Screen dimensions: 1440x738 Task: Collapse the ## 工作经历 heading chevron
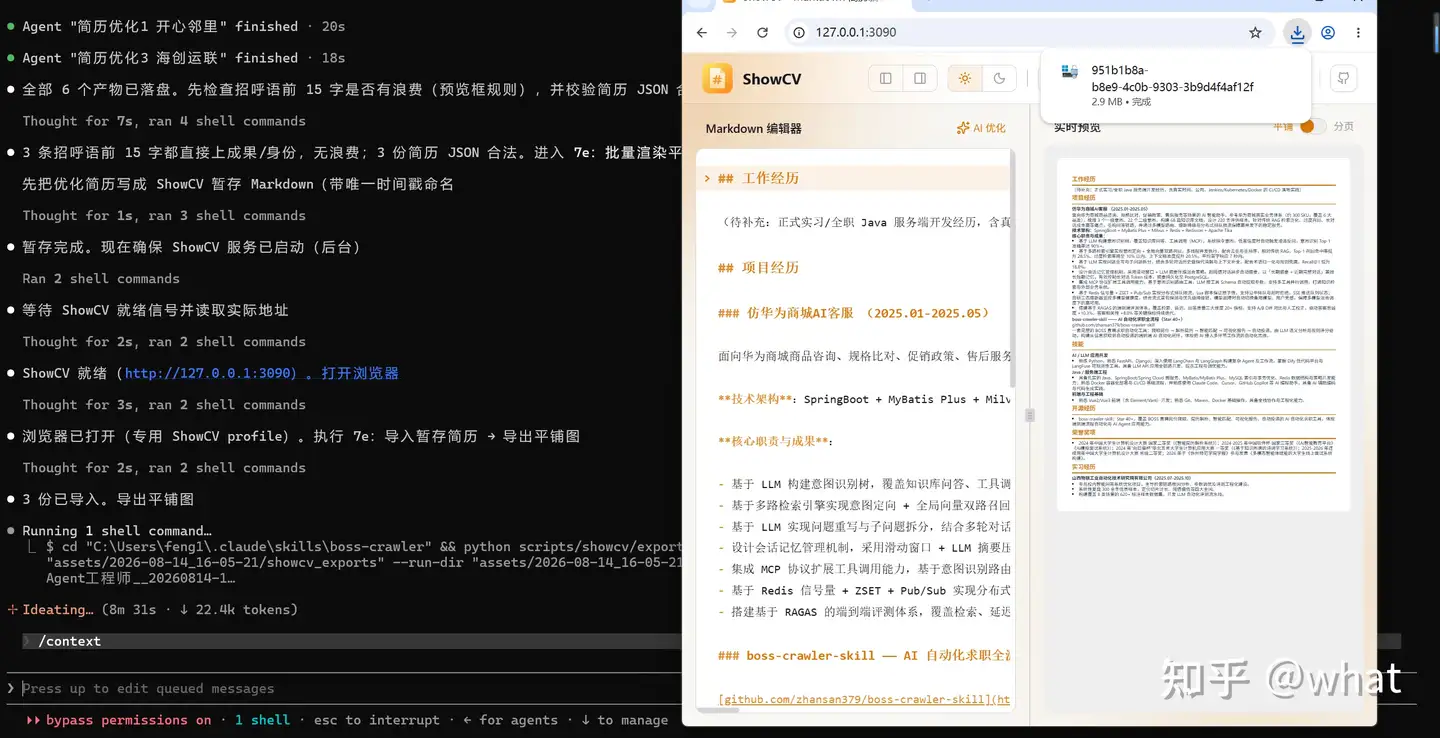(707, 178)
